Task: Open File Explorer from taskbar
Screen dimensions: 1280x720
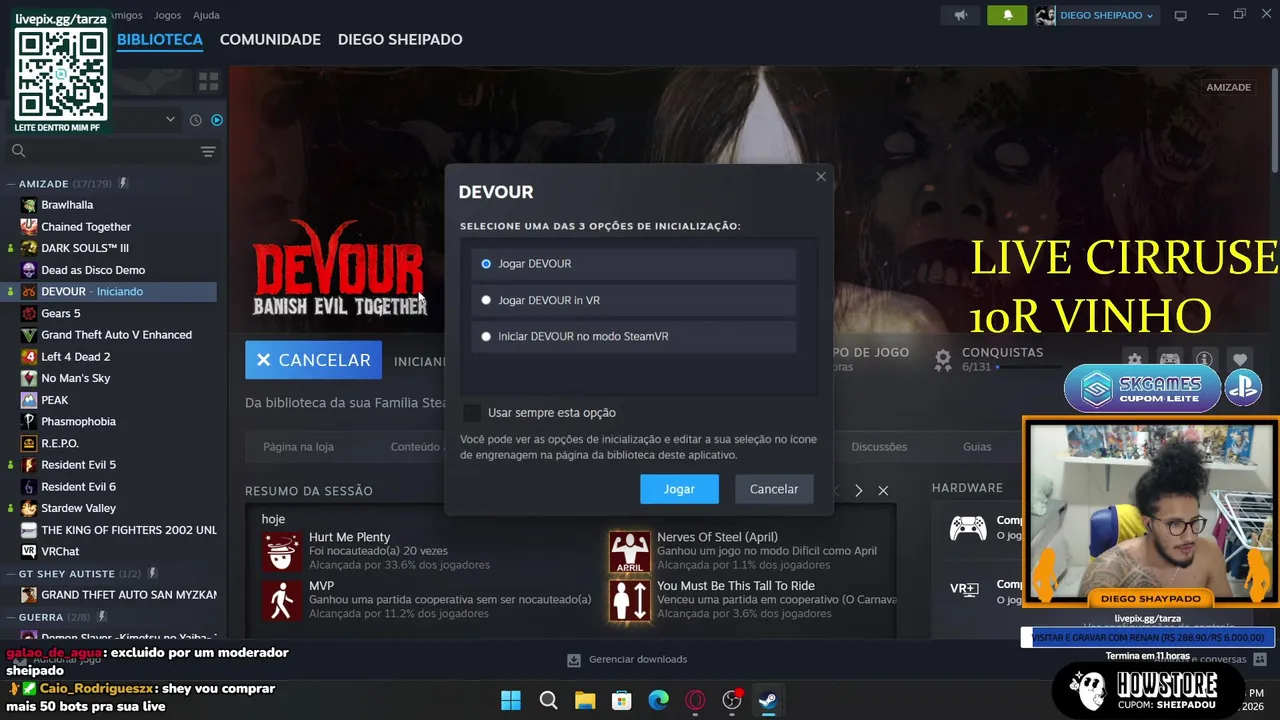Action: [x=585, y=700]
